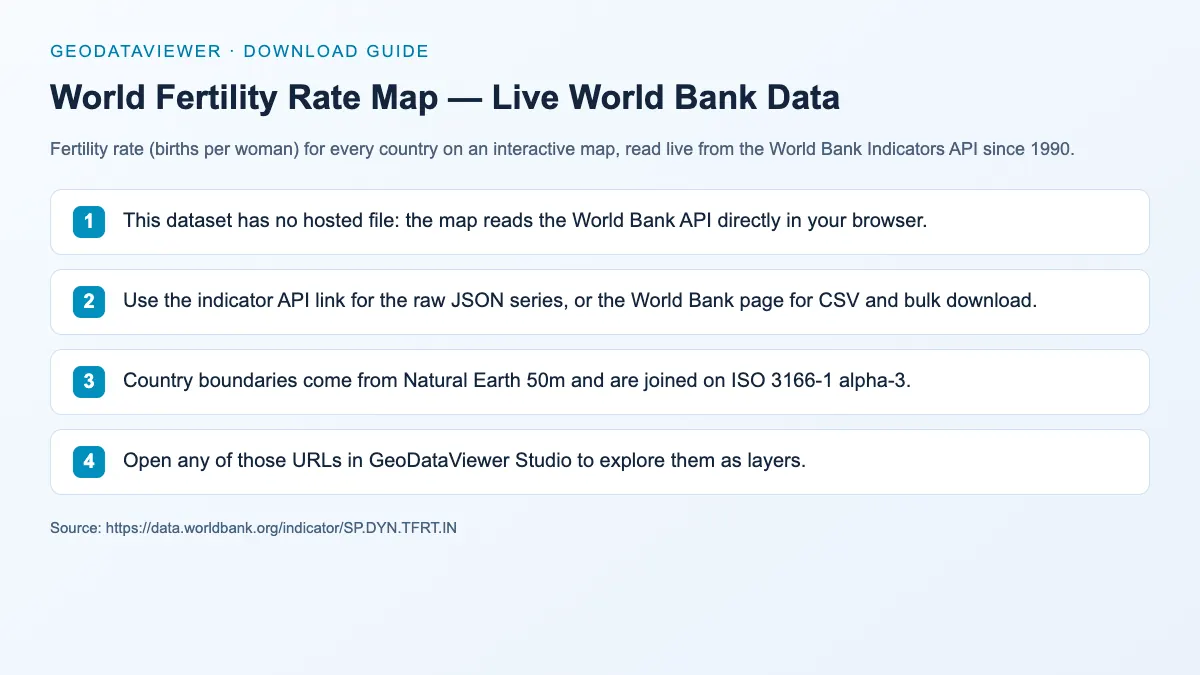
Task: Click the source URL data.worldbank.org link
Action: pos(279,528)
